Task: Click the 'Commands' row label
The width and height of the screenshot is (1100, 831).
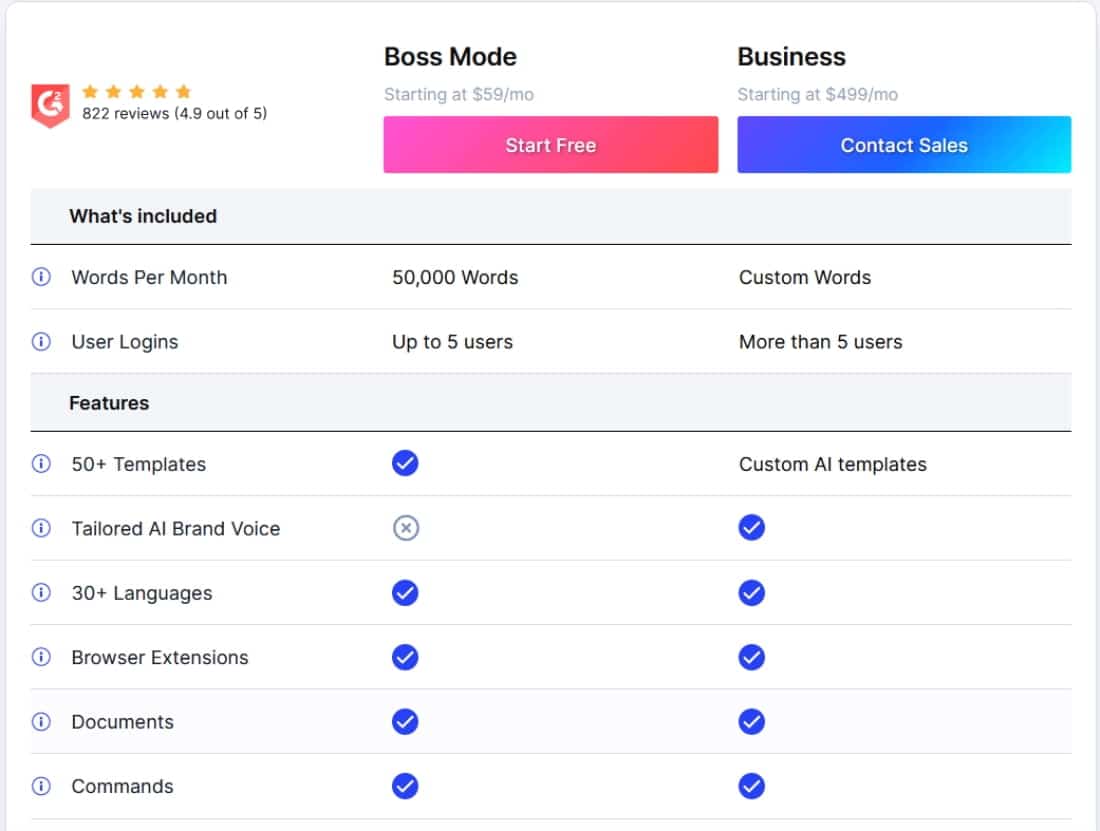Action: point(122,787)
